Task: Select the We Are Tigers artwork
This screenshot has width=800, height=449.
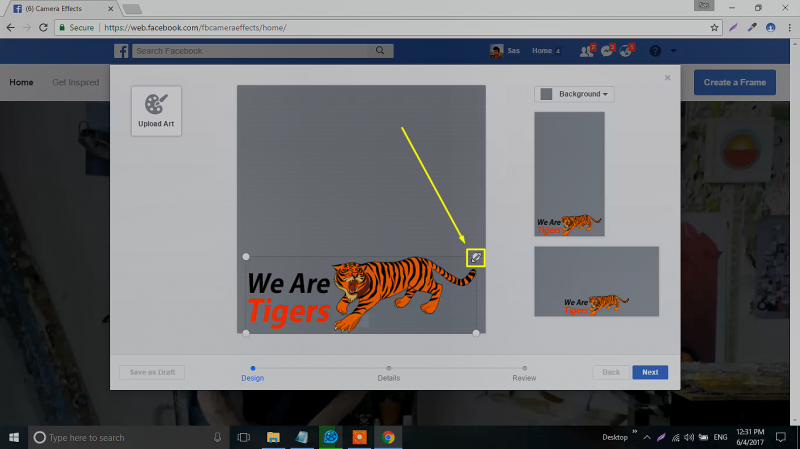Action: click(x=361, y=294)
